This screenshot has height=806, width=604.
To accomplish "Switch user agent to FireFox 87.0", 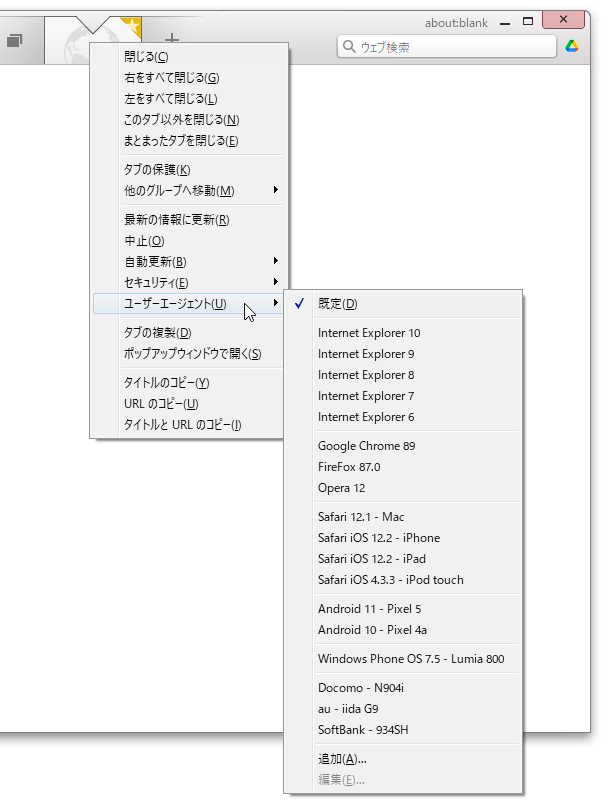I will (x=402, y=467).
